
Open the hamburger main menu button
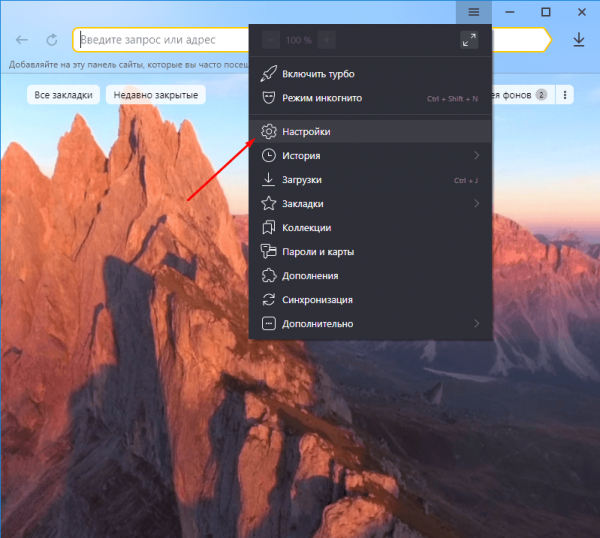[474, 12]
